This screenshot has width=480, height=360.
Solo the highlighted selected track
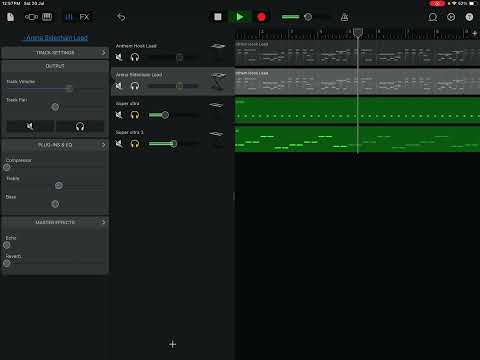135,86
